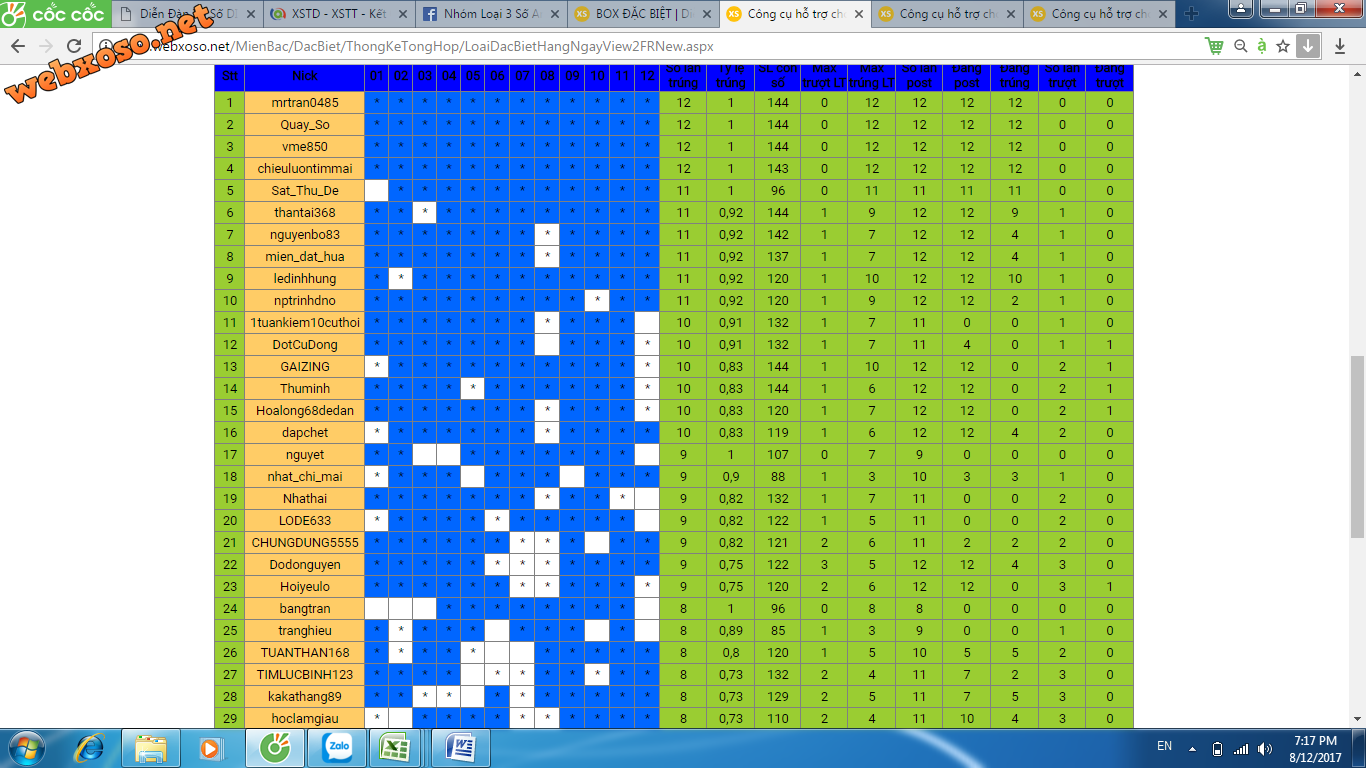This screenshot has width=1366, height=768.
Task: Click nick '1tuankiem10cuthoi' in row 11
Action: coord(305,322)
